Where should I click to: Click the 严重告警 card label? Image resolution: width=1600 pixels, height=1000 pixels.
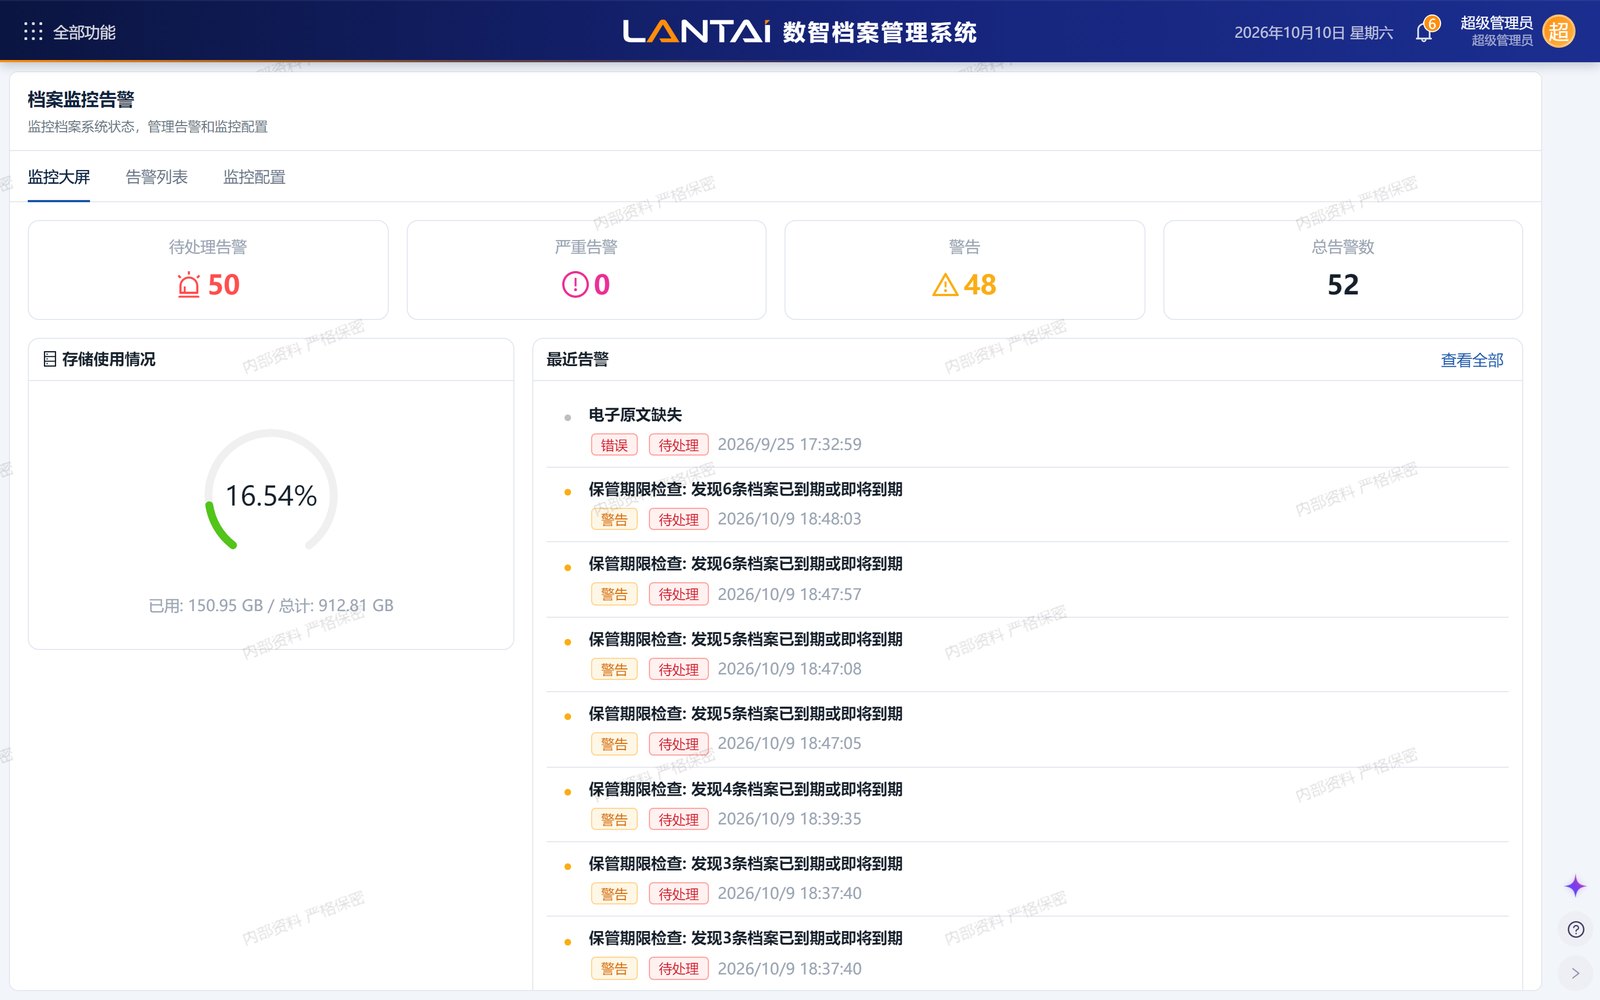(586, 247)
